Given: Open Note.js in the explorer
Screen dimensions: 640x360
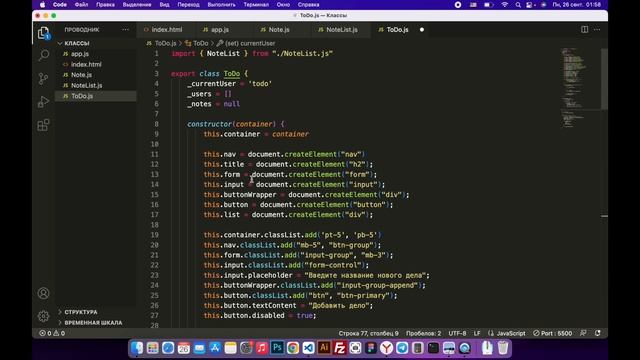Looking at the screenshot, I should pos(96,75).
